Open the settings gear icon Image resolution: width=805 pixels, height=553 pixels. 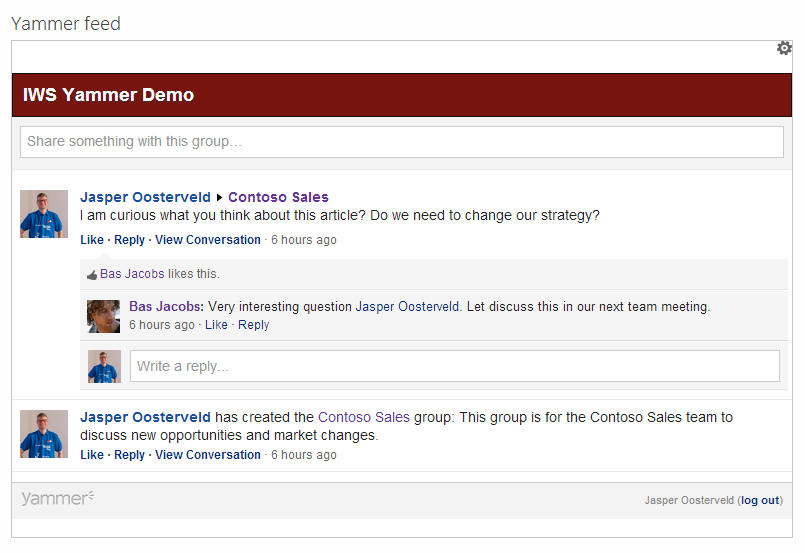coord(784,48)
